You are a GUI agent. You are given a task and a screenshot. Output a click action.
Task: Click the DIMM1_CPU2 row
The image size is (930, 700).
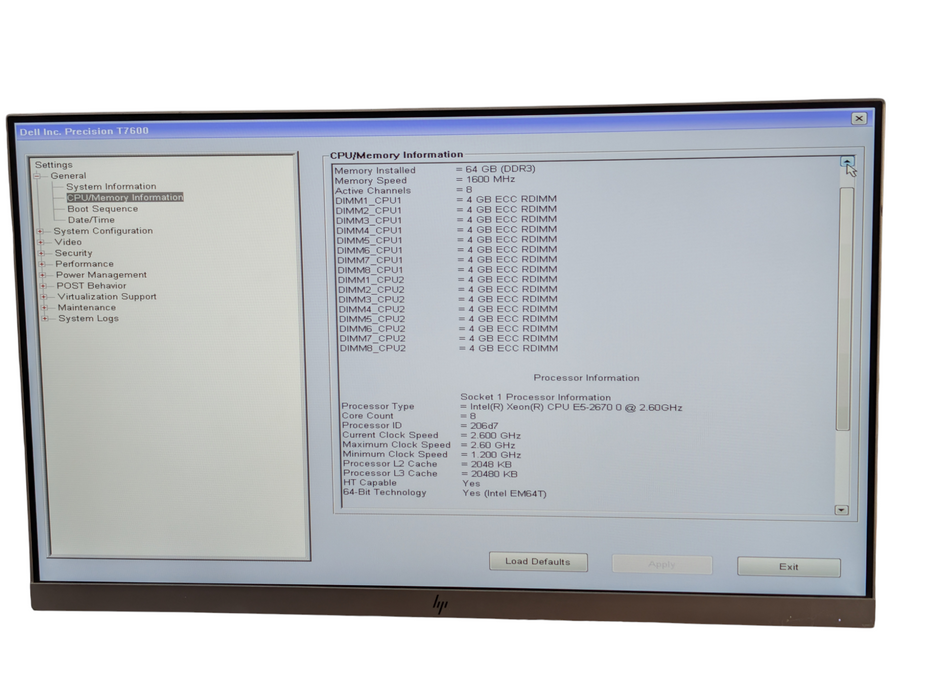pos(448,279)
